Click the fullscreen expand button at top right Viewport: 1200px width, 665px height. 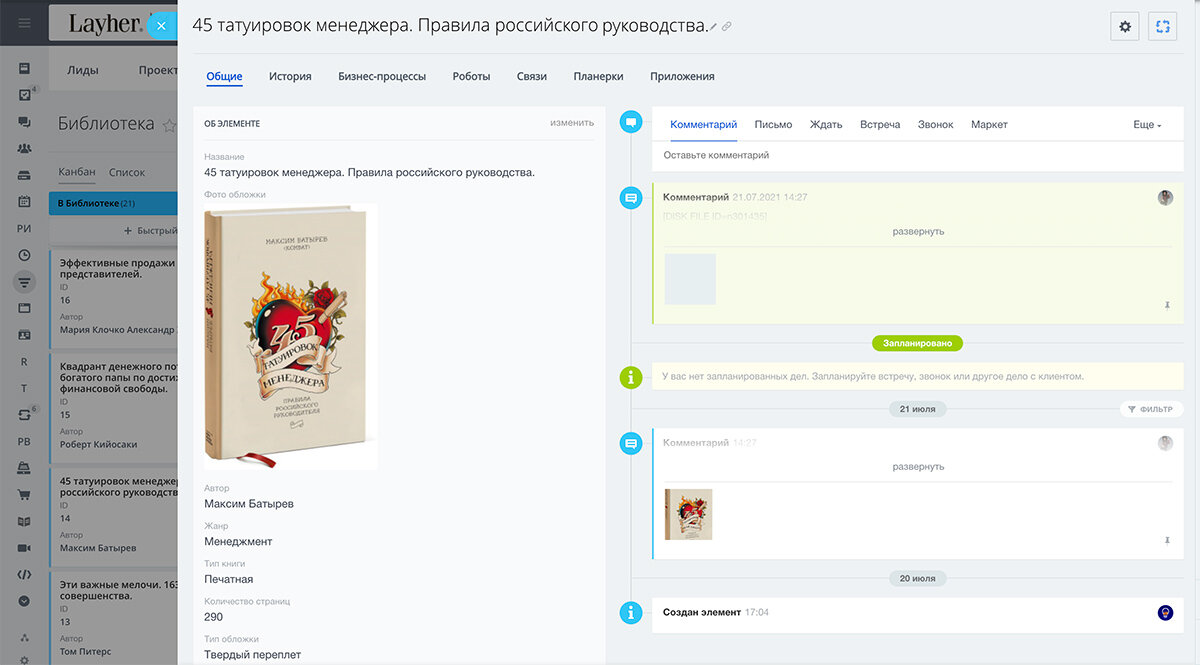click(1162, 27)
